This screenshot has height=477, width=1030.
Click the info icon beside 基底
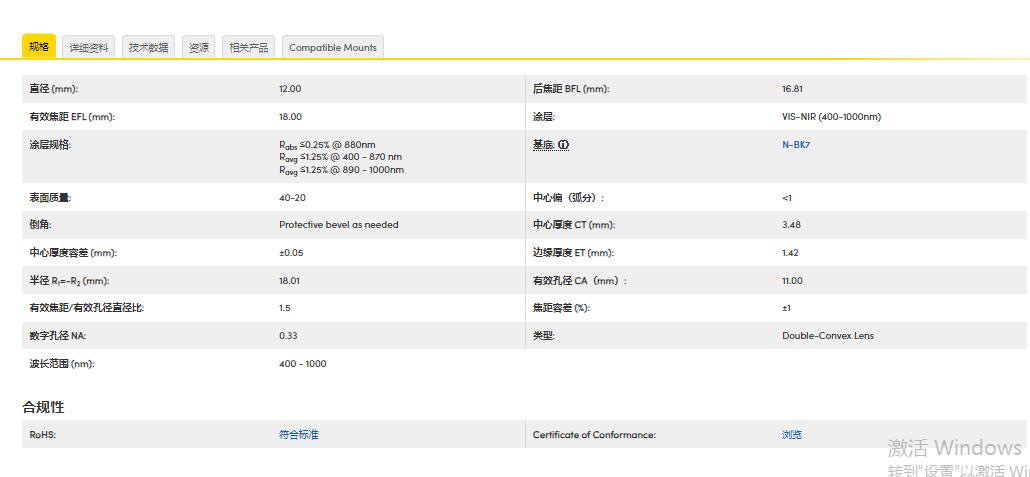click(563, 145)
